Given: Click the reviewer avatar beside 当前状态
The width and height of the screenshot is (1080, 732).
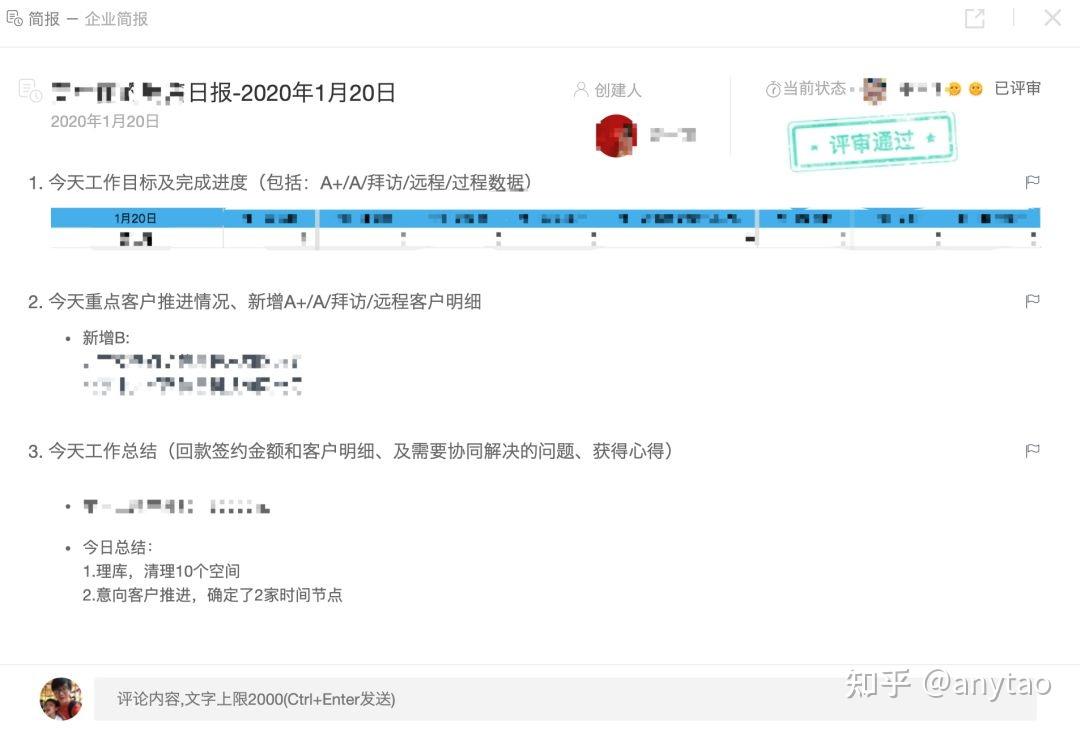Looking at the screenshot, I should point(875,90).
